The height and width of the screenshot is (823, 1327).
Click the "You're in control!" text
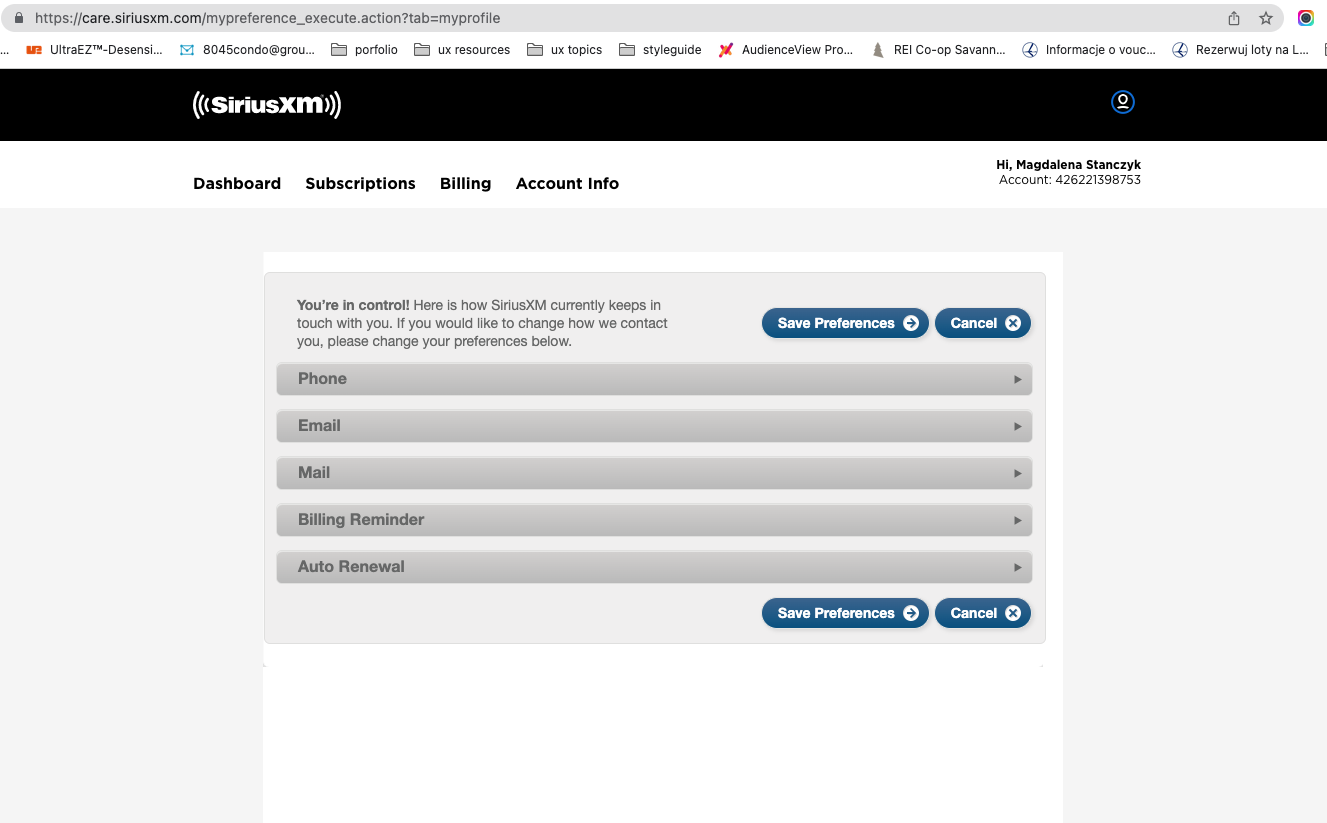[x=353, y=305]
